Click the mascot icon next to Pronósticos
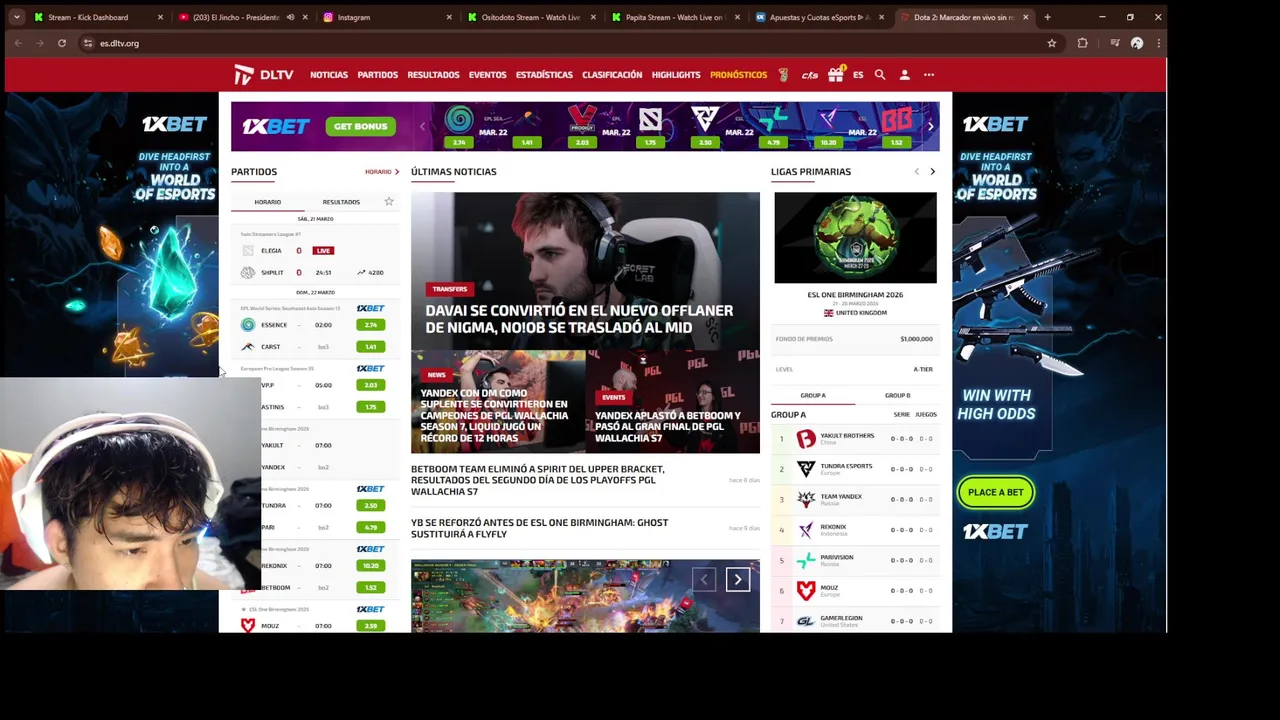1280x720 pixels. (x=783, y=75)
